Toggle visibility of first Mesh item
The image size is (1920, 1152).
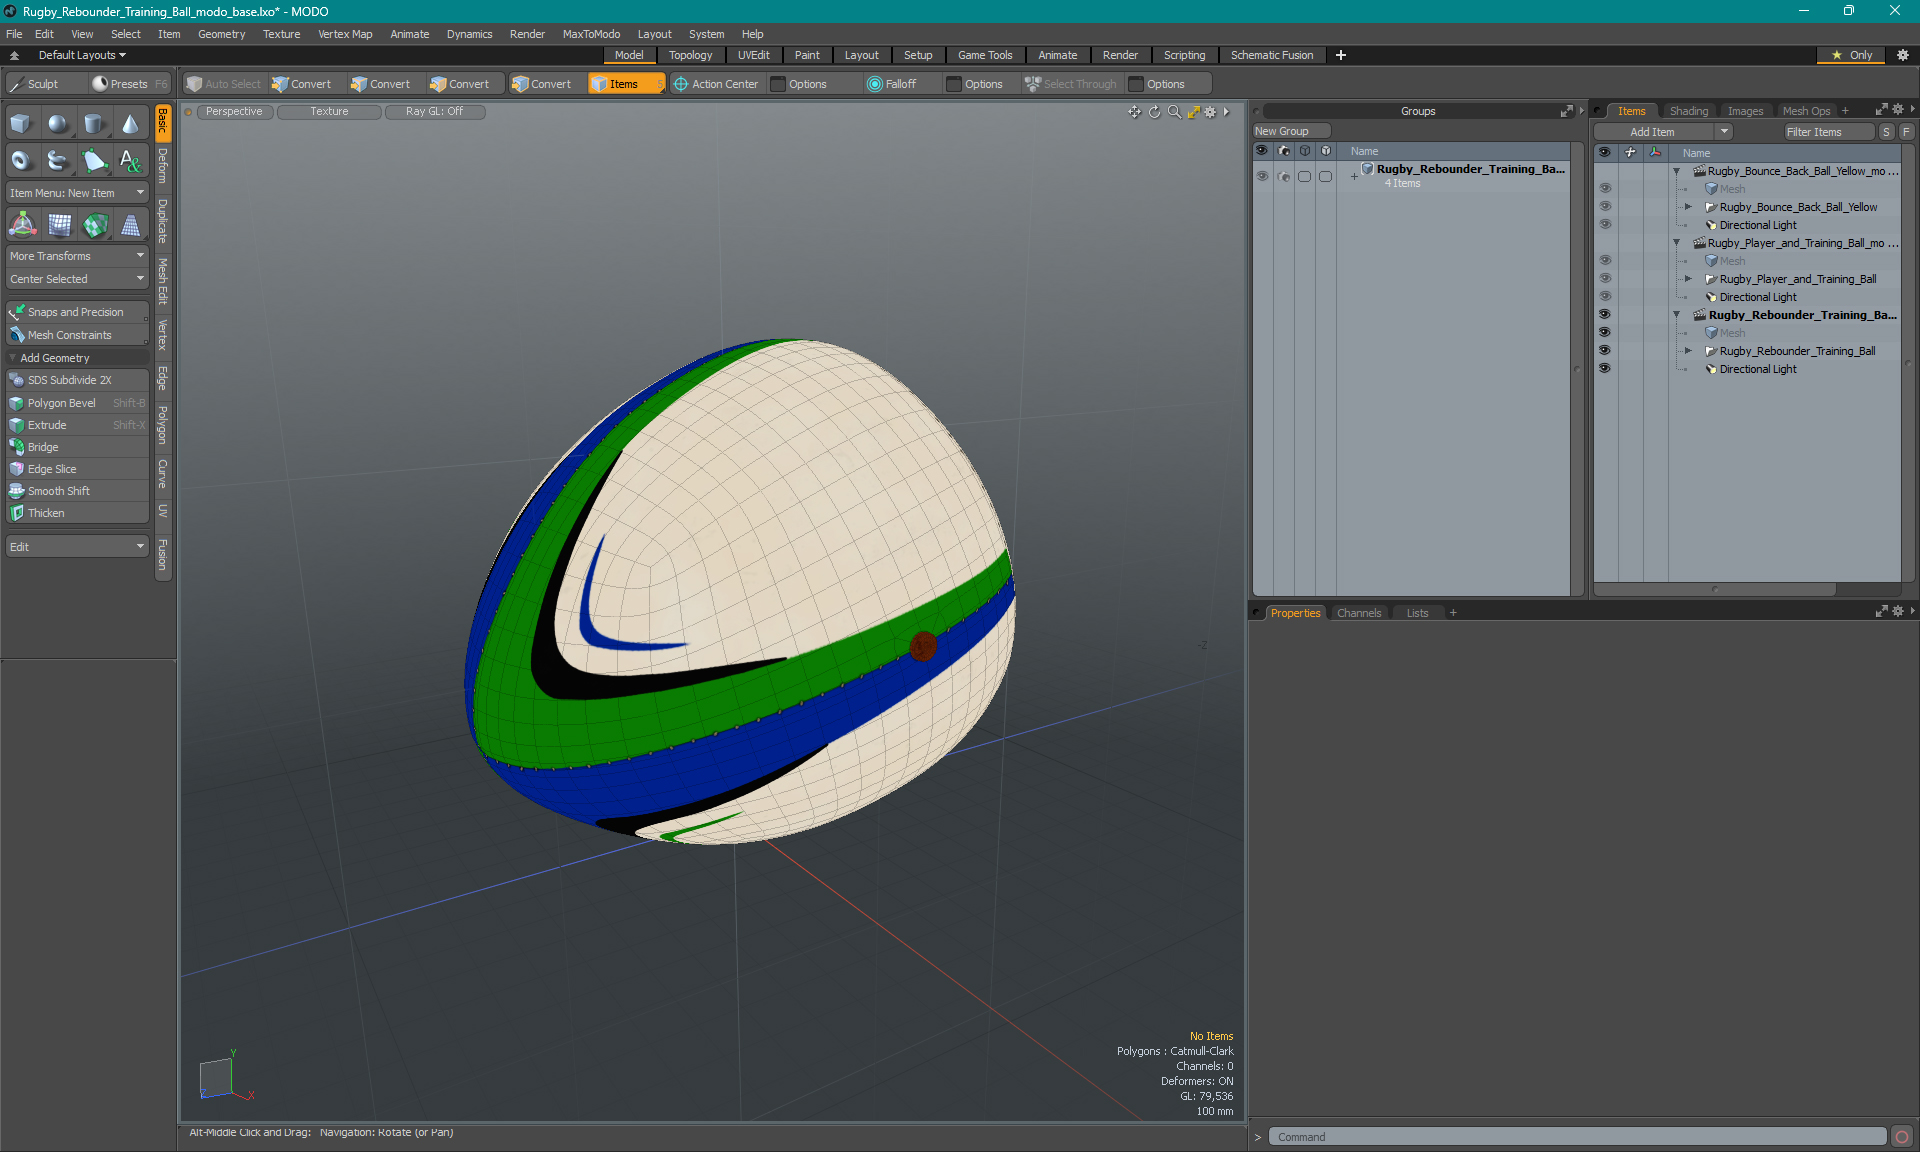(x=1605, y=189)
